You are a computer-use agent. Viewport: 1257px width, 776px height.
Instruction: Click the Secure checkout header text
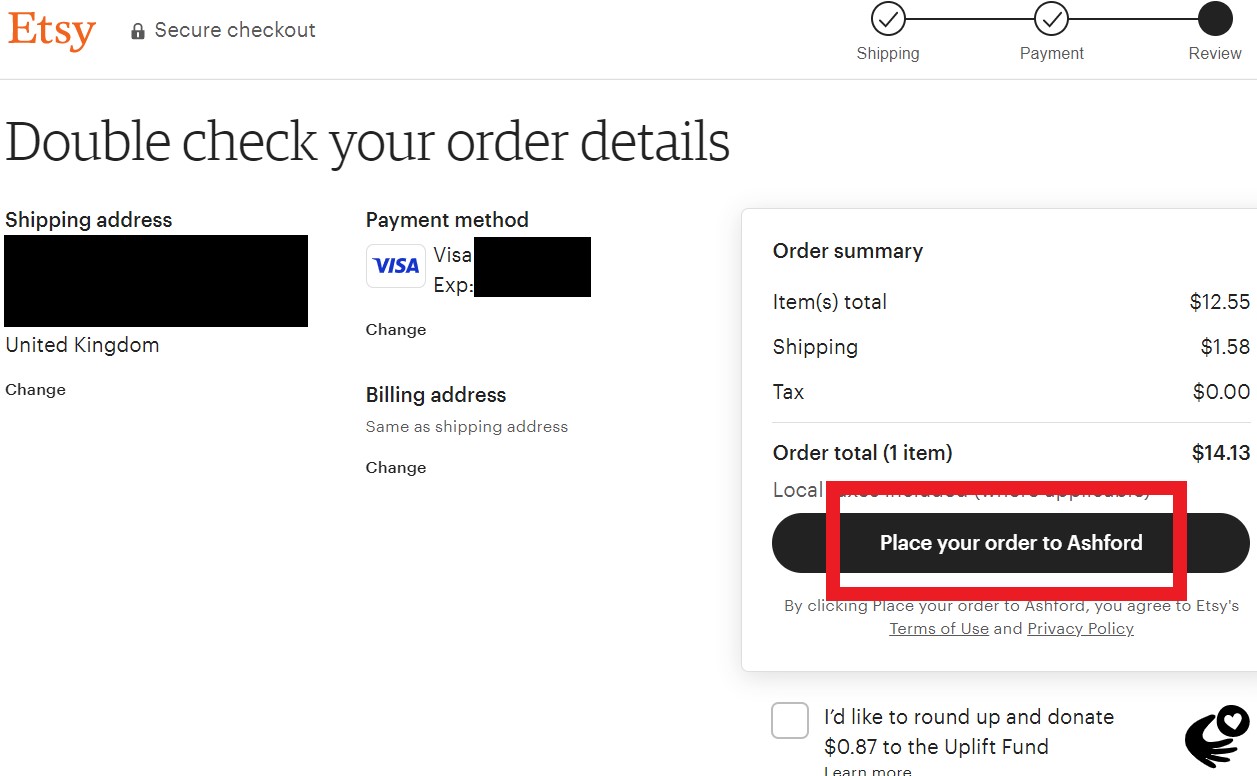tap(235, 30)
